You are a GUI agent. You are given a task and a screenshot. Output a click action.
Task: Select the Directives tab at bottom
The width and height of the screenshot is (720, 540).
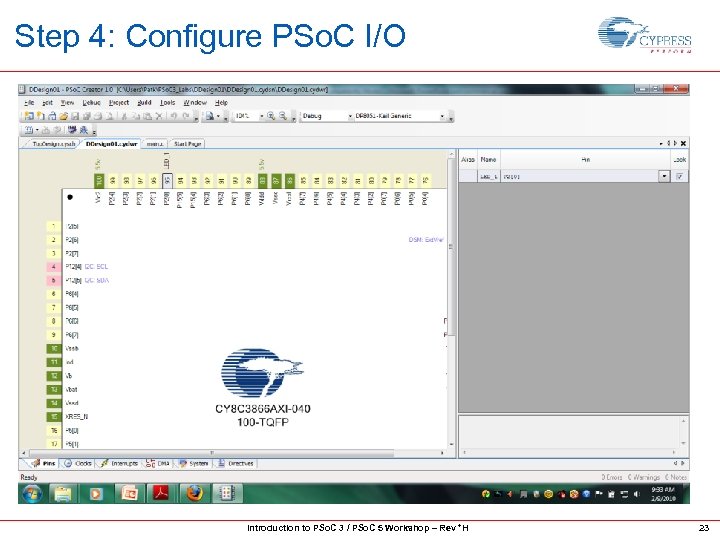point(236,463)
